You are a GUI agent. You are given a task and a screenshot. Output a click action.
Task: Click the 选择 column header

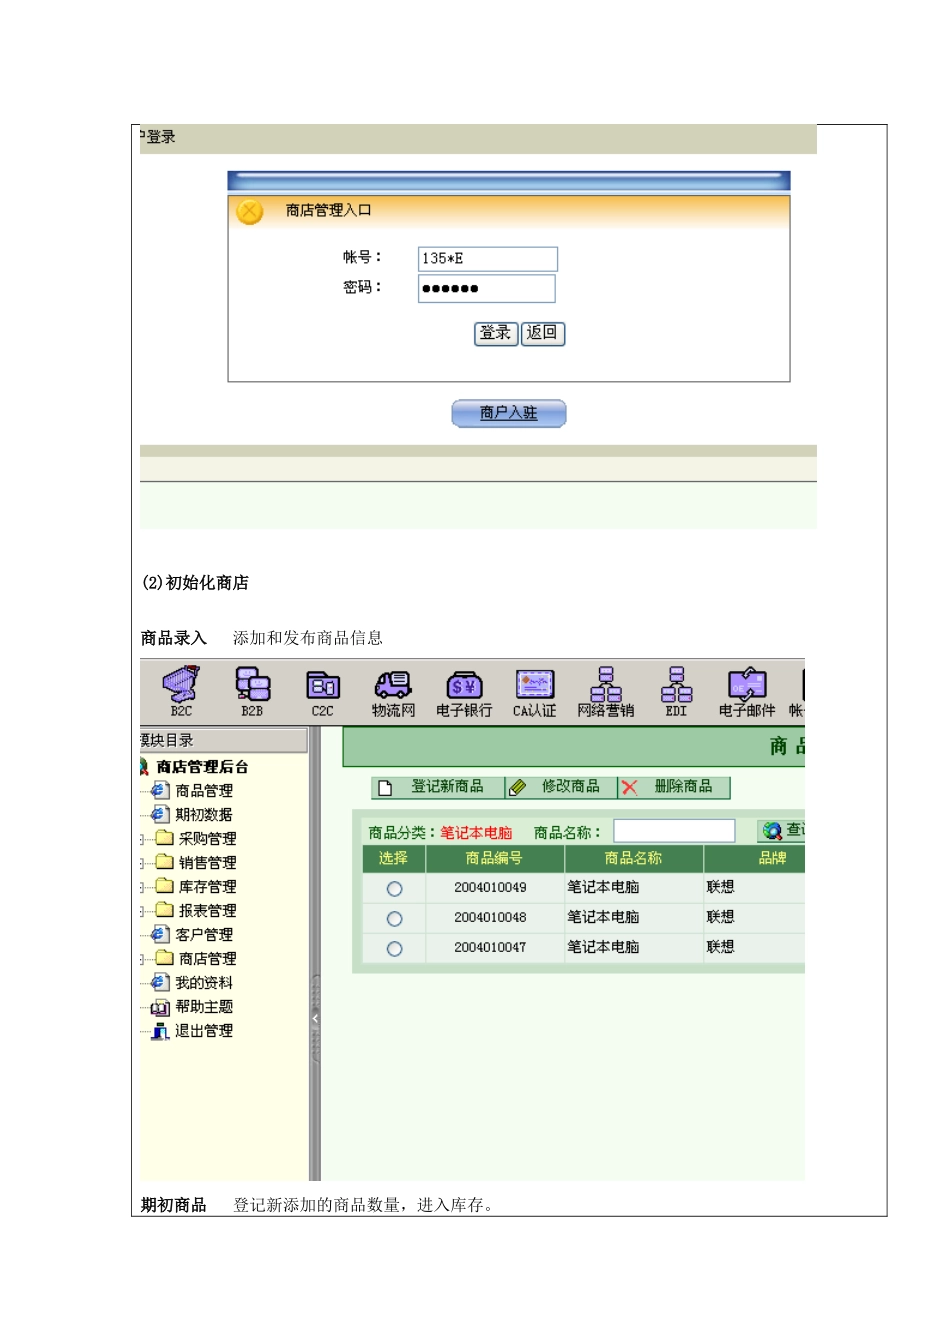tap(394, 858)
